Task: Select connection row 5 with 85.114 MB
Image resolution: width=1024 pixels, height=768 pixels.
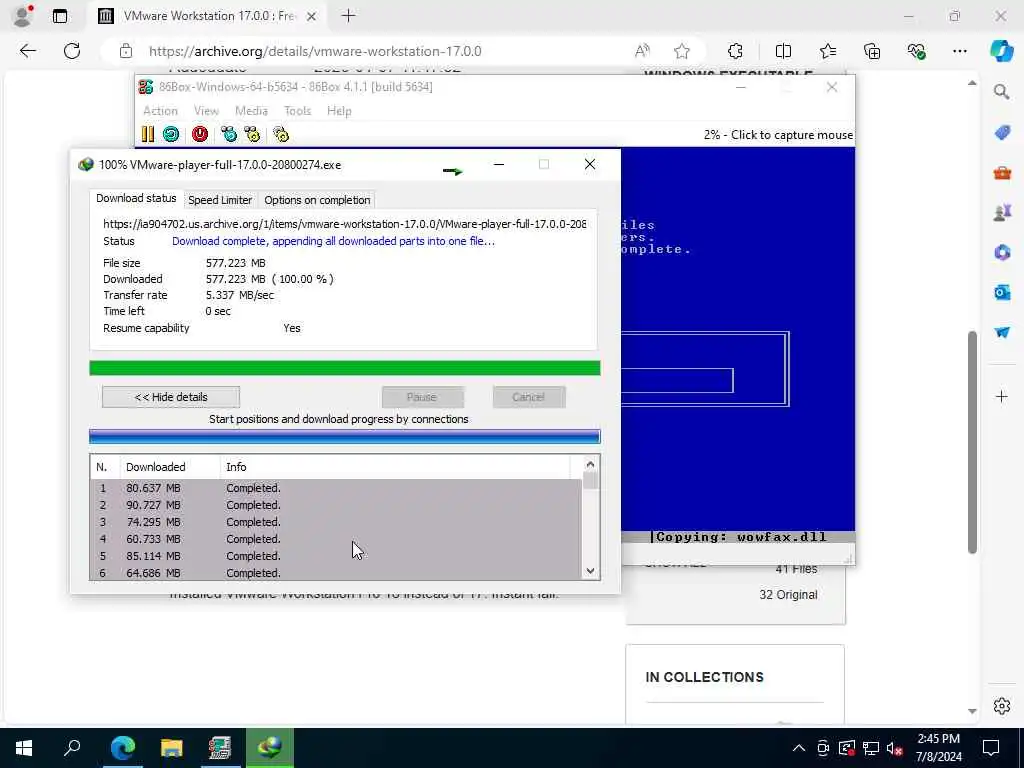Action: pyautogui.click(x=336, y=556)
